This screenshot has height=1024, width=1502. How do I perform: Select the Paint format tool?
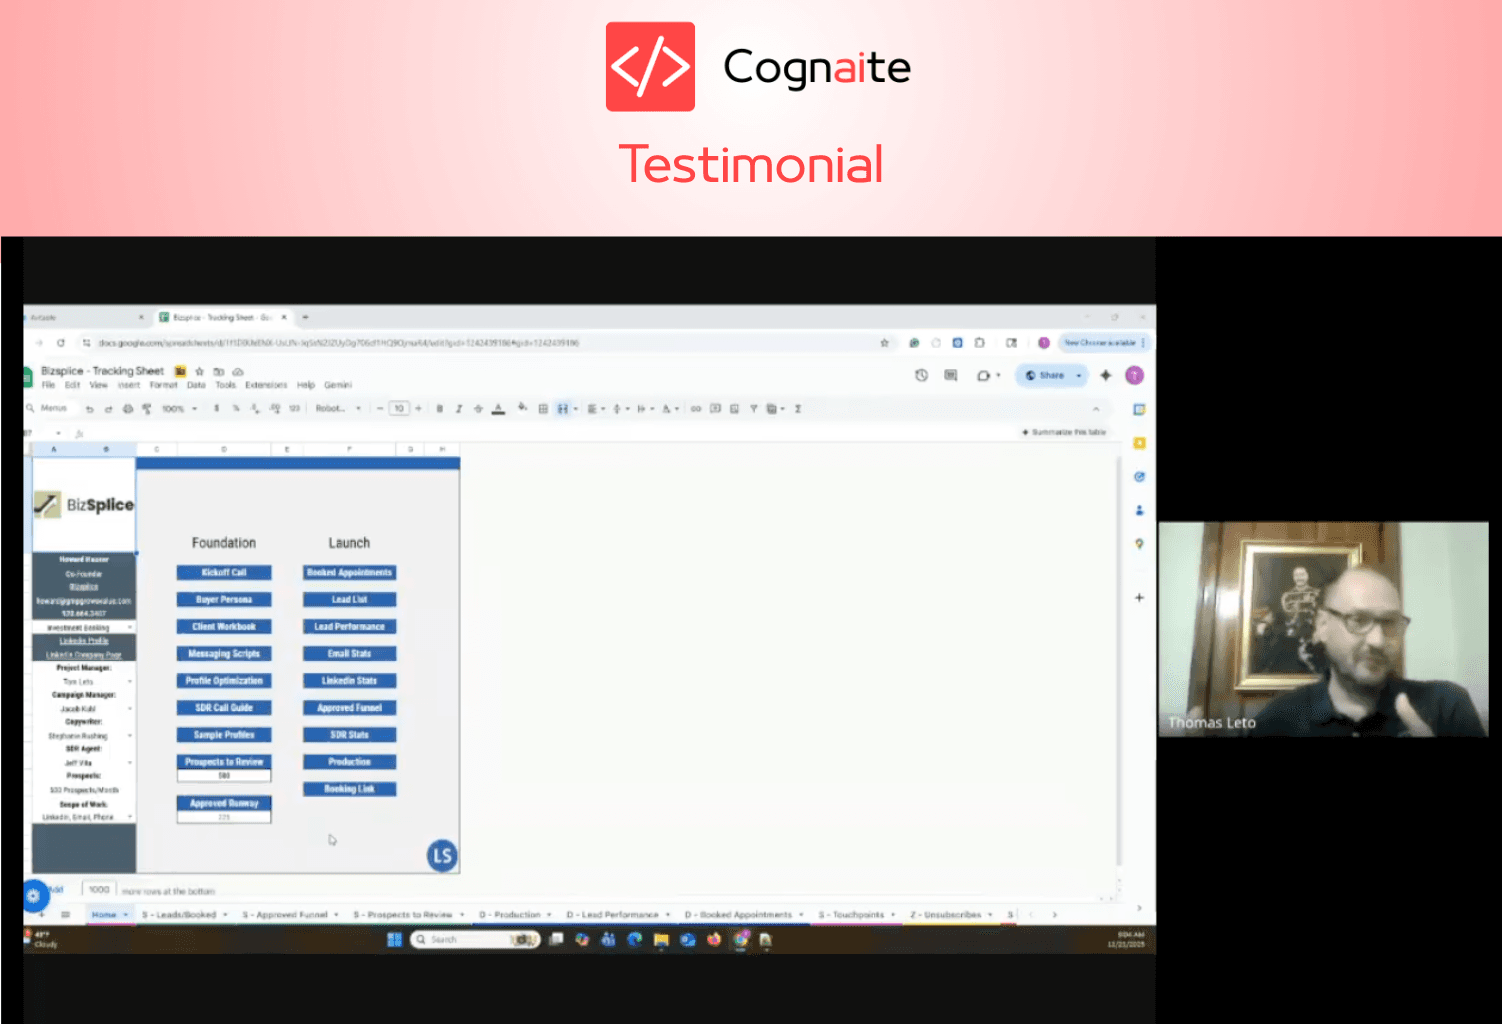click(x=147, y=409)
